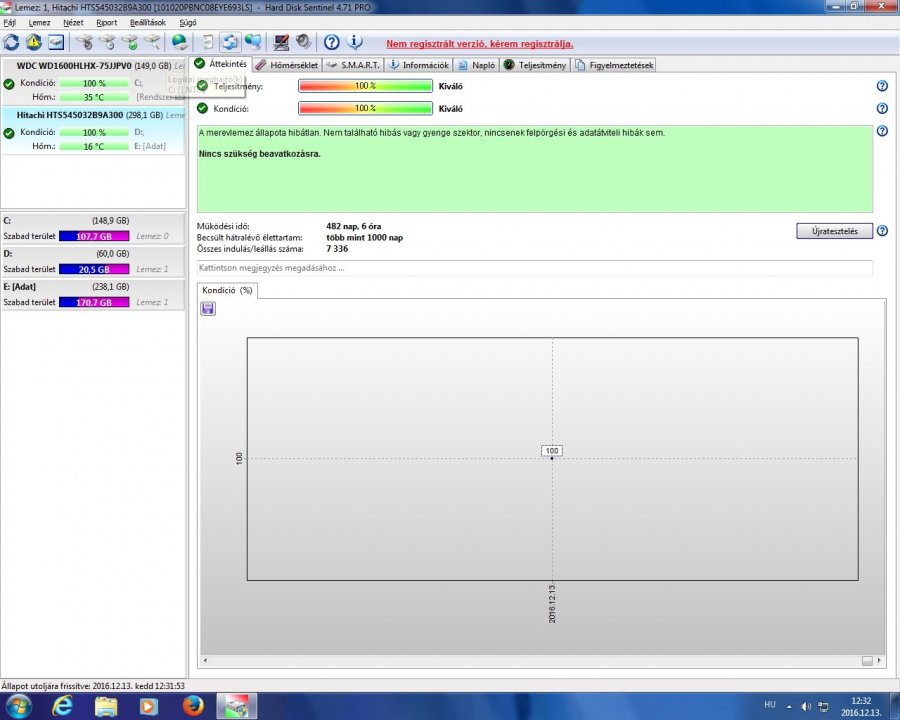Screen dimensions: 900x720
Task: Click the D: free space 20,5 GB bar
Action: point(94,269)
